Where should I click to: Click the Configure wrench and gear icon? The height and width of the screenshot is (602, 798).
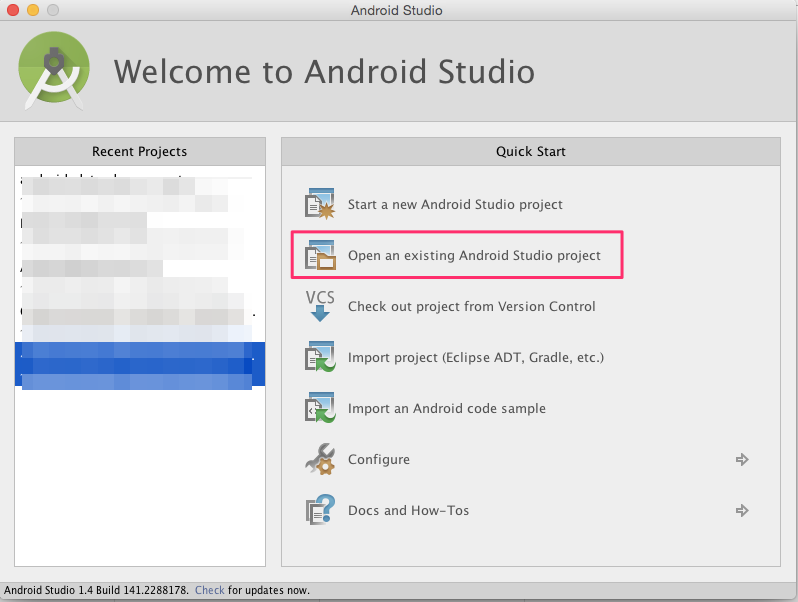(320, 459)
